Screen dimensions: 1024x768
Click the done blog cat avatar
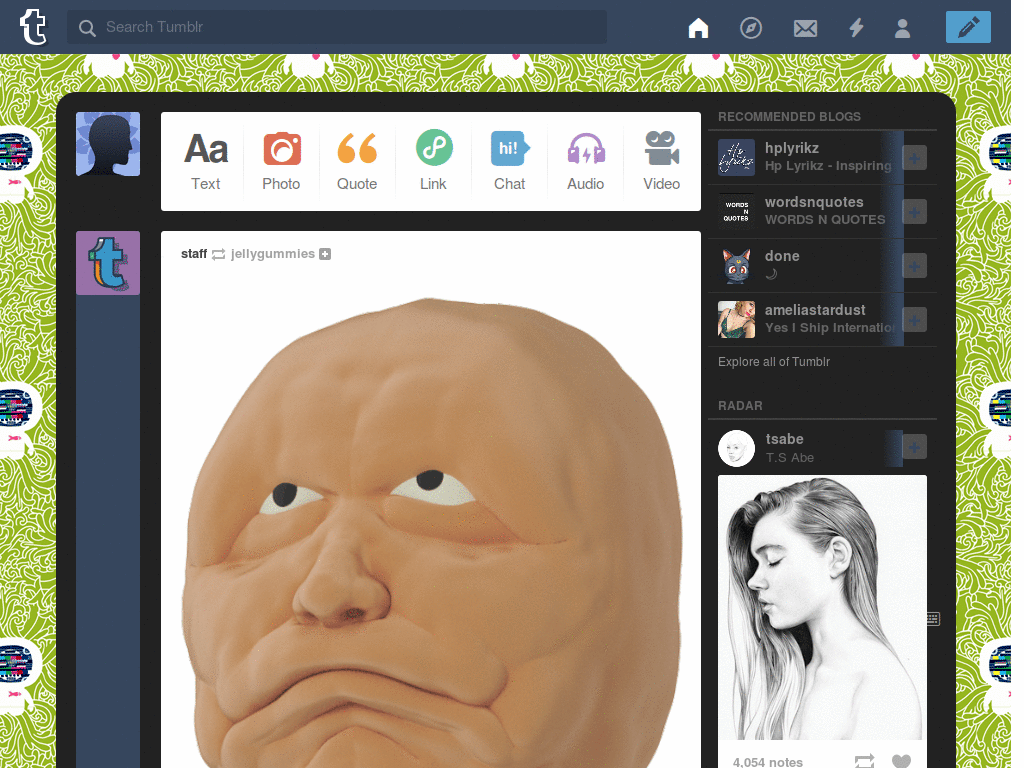click(x=736, y=266)
